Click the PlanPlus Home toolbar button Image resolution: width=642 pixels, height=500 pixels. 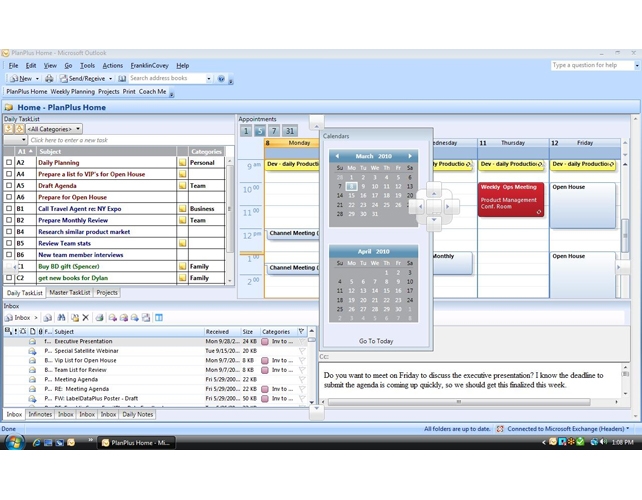click(27, 91)
